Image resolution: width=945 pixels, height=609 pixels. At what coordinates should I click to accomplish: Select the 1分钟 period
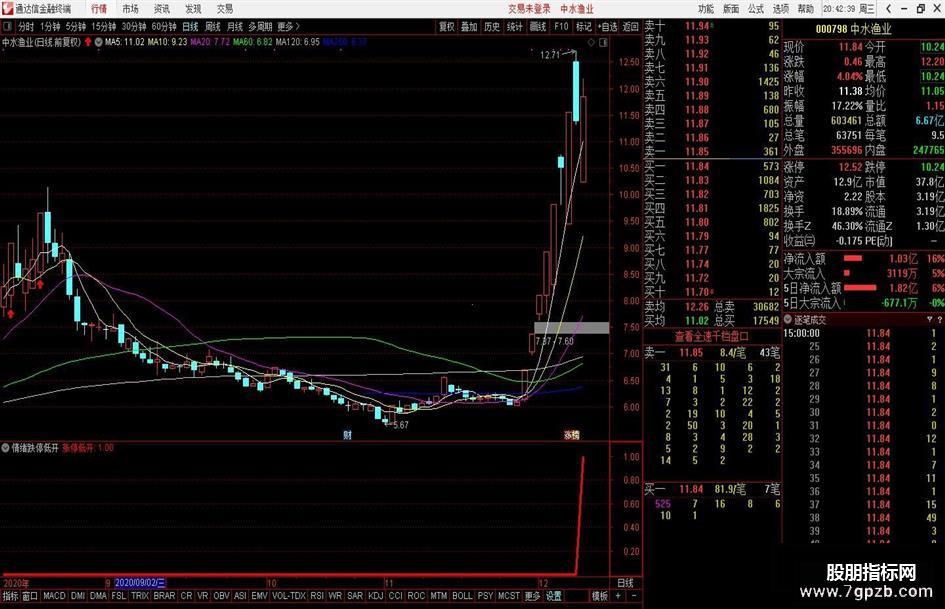pyautogui.click(x=50, y=27)
